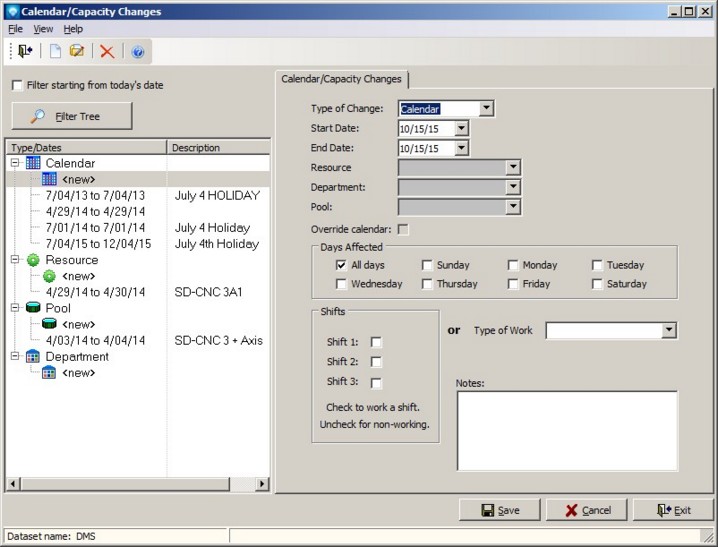Open the View menu

click(43, 29)
